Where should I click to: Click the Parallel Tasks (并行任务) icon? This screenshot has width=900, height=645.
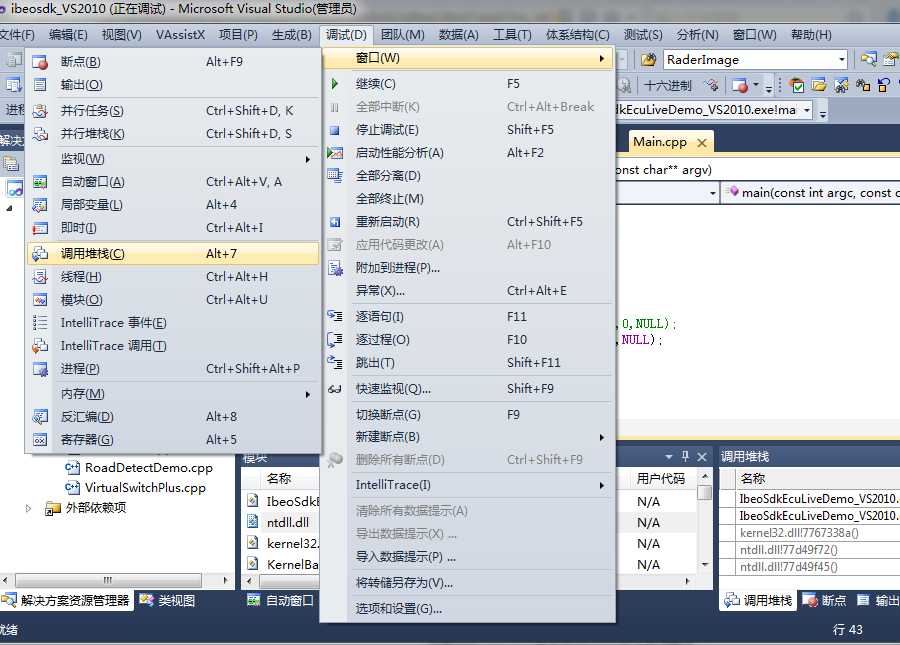click(x=40, y=111)
